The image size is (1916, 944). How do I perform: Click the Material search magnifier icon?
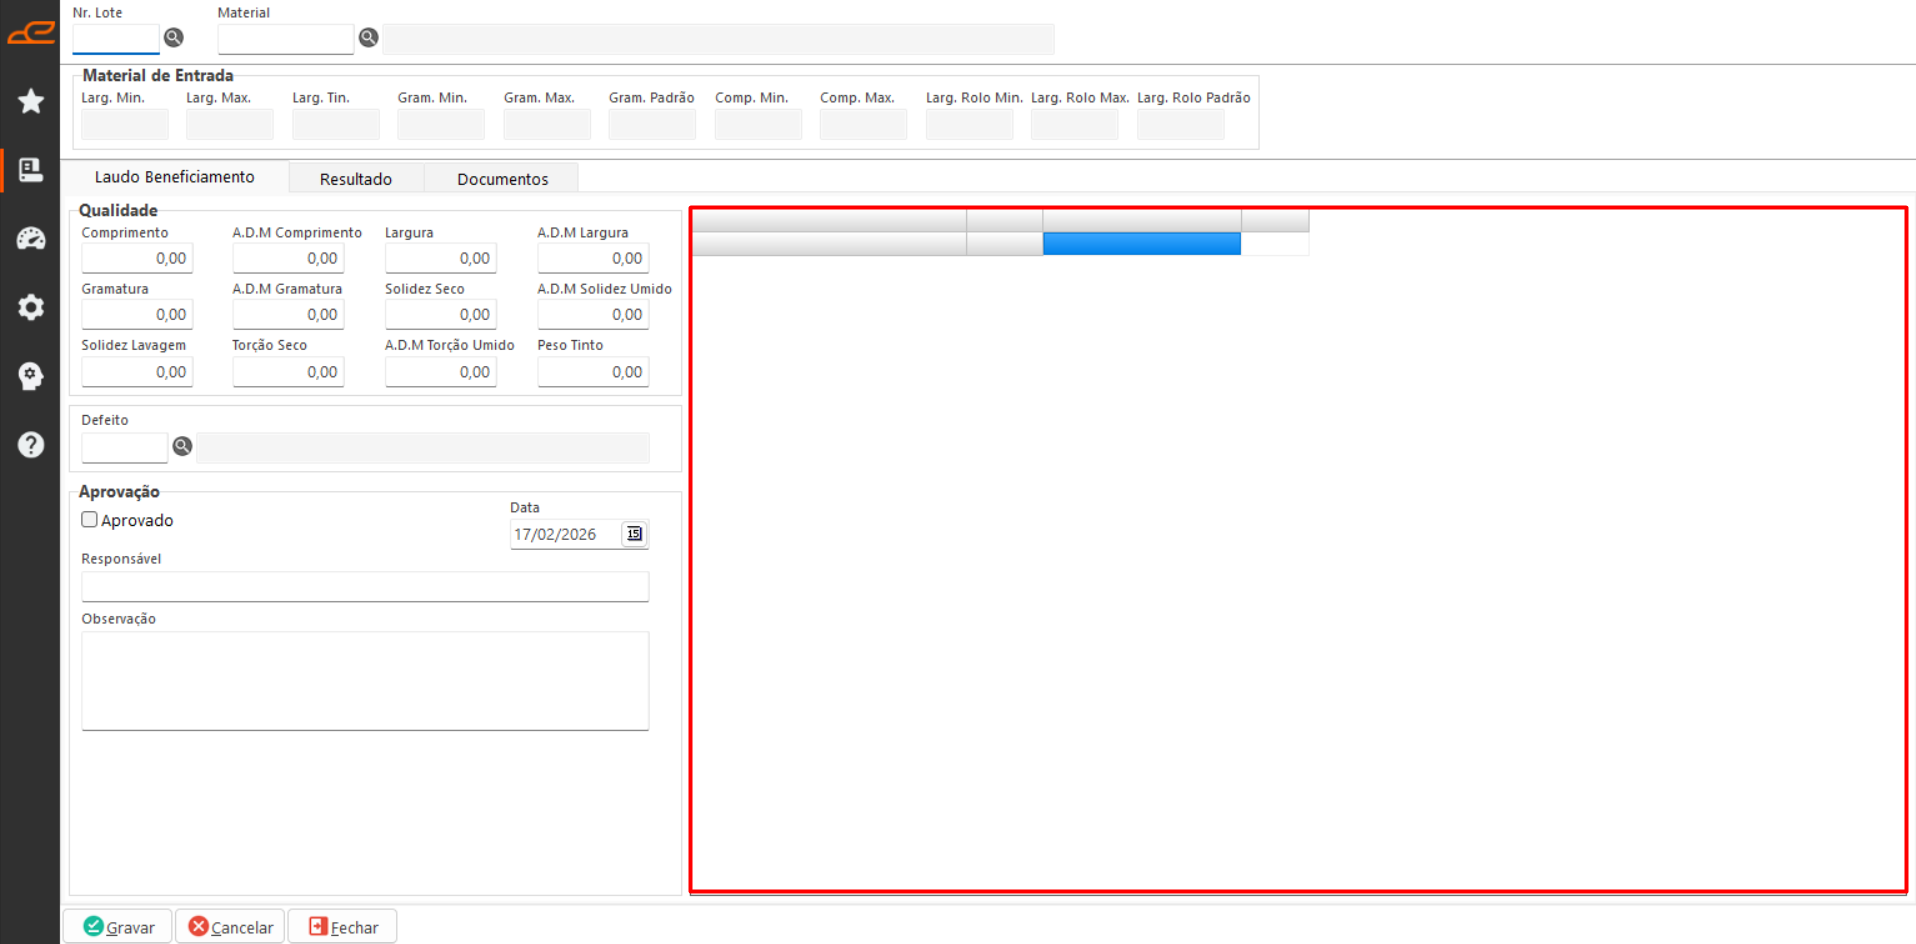tap(369, 38)
